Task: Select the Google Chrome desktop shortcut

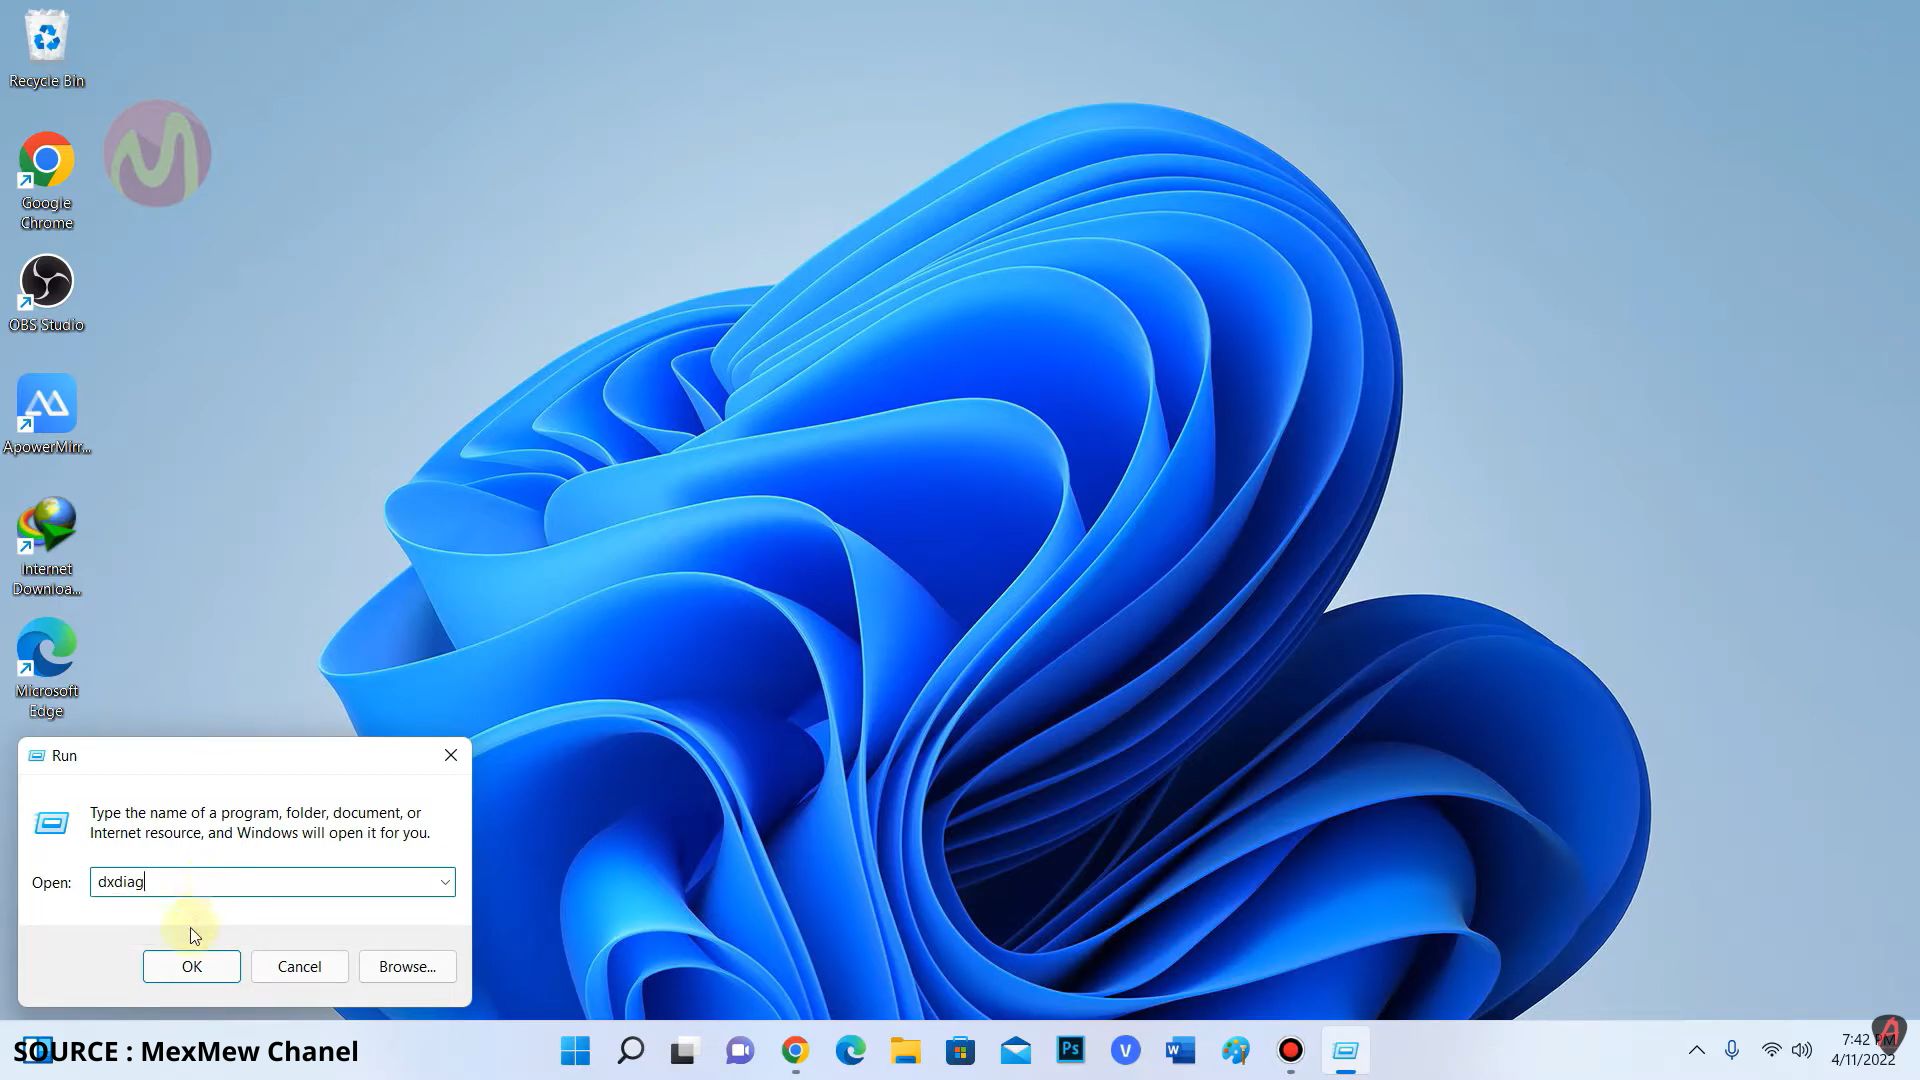Action: (x=46, y=180)
